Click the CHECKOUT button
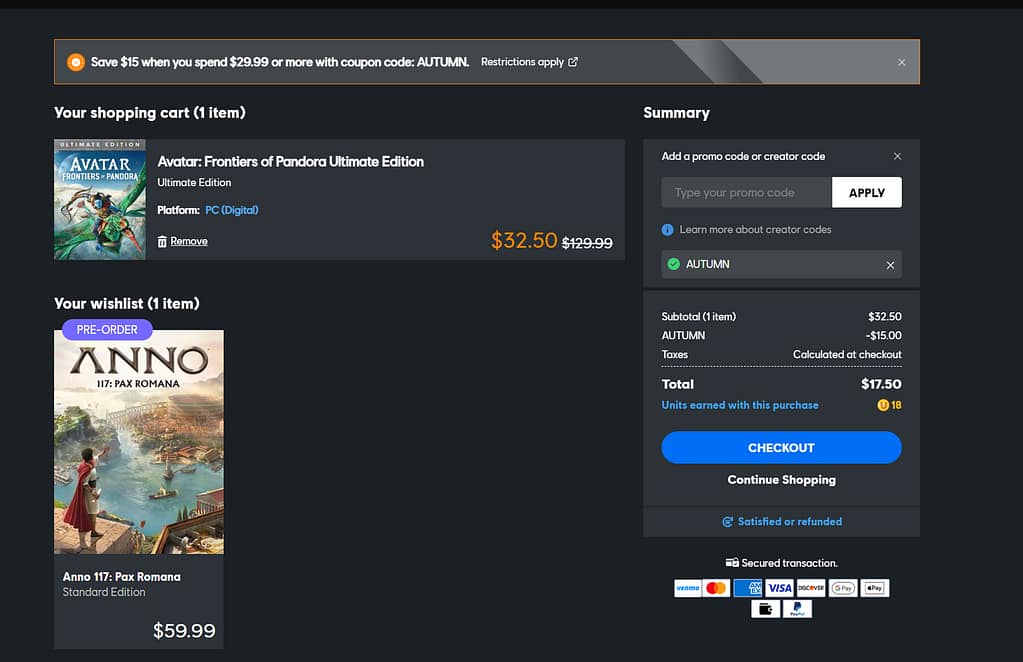Image resolution: width=1023 pixels, height=662 pixels. pos(781,448)
